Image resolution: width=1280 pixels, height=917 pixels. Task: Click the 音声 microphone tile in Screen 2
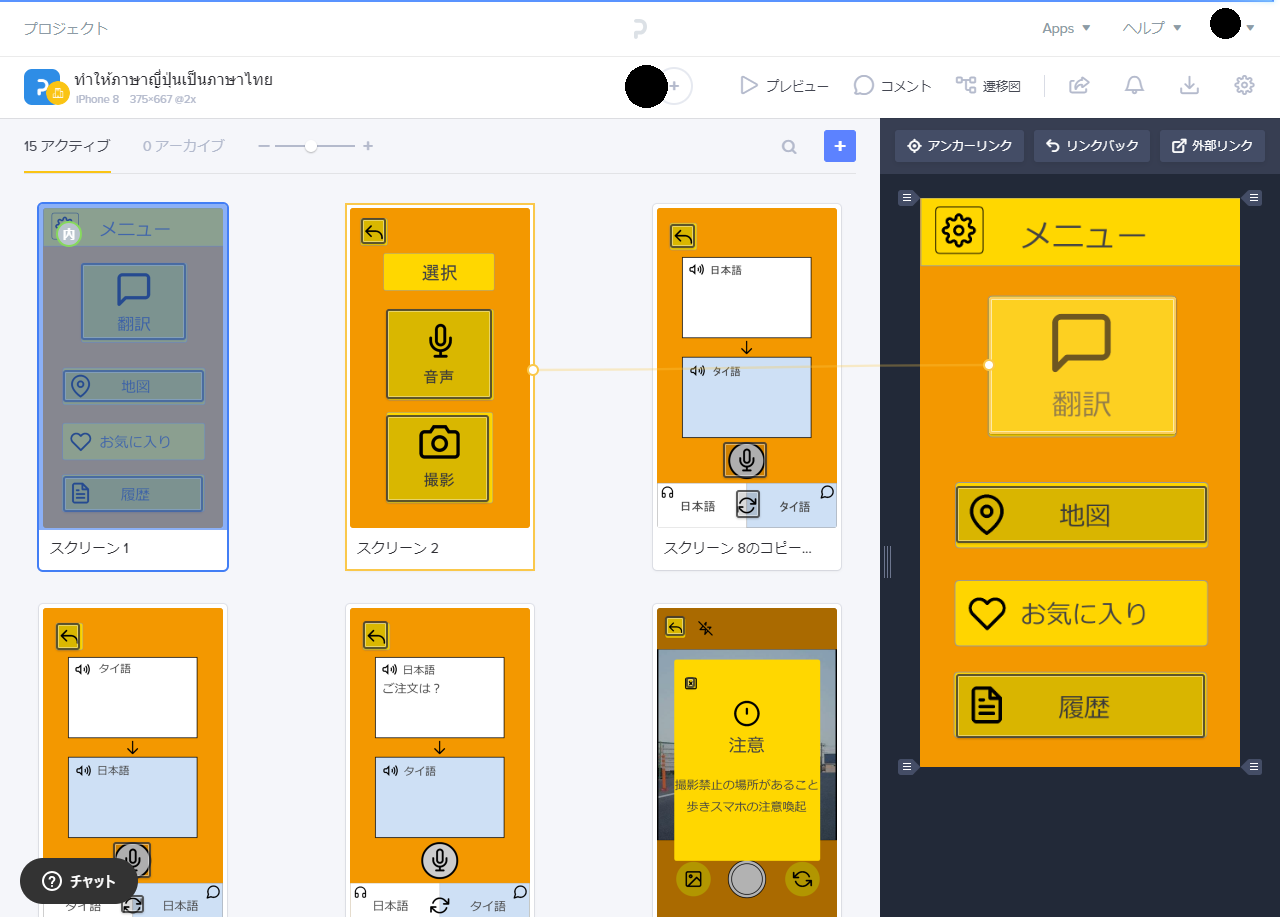point(439,355)
